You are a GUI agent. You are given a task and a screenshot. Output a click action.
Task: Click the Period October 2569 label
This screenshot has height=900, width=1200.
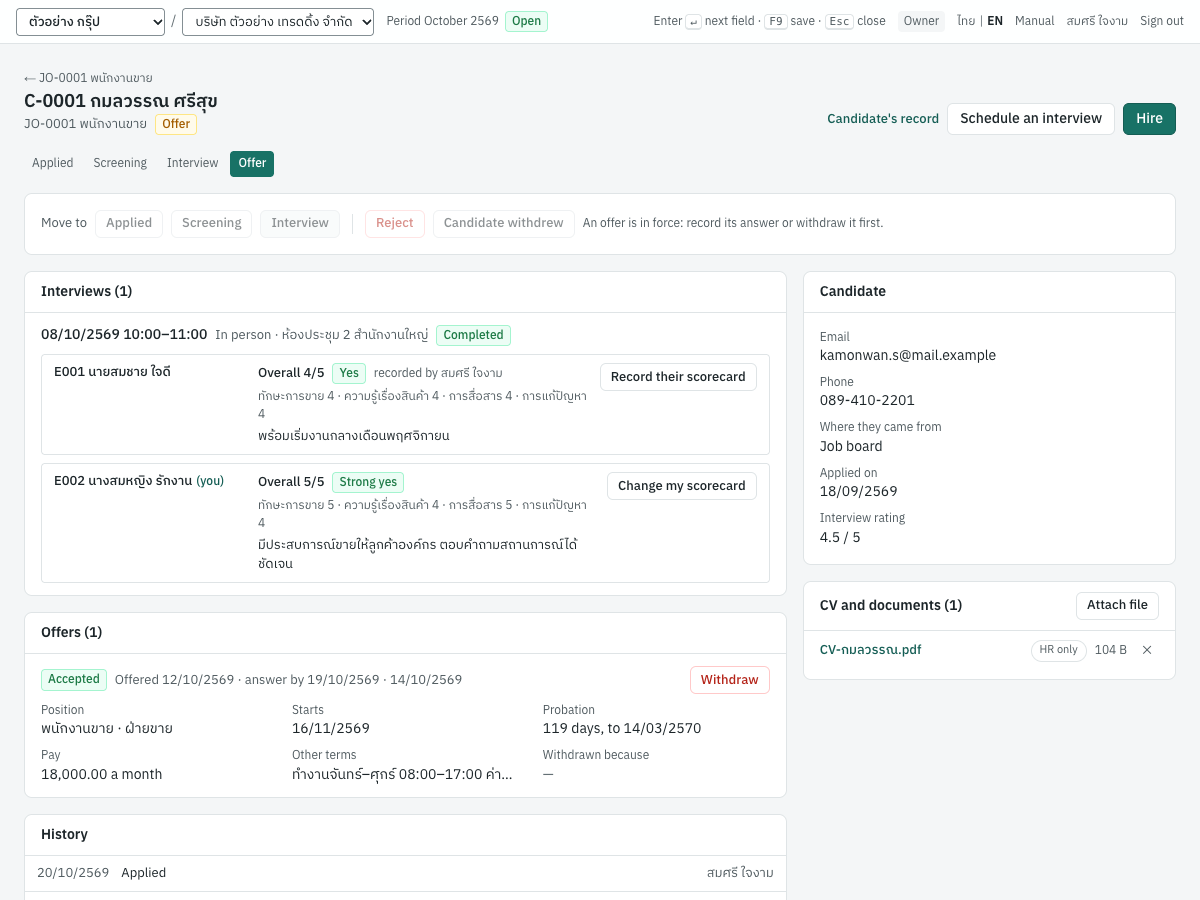tap(442, 21)
